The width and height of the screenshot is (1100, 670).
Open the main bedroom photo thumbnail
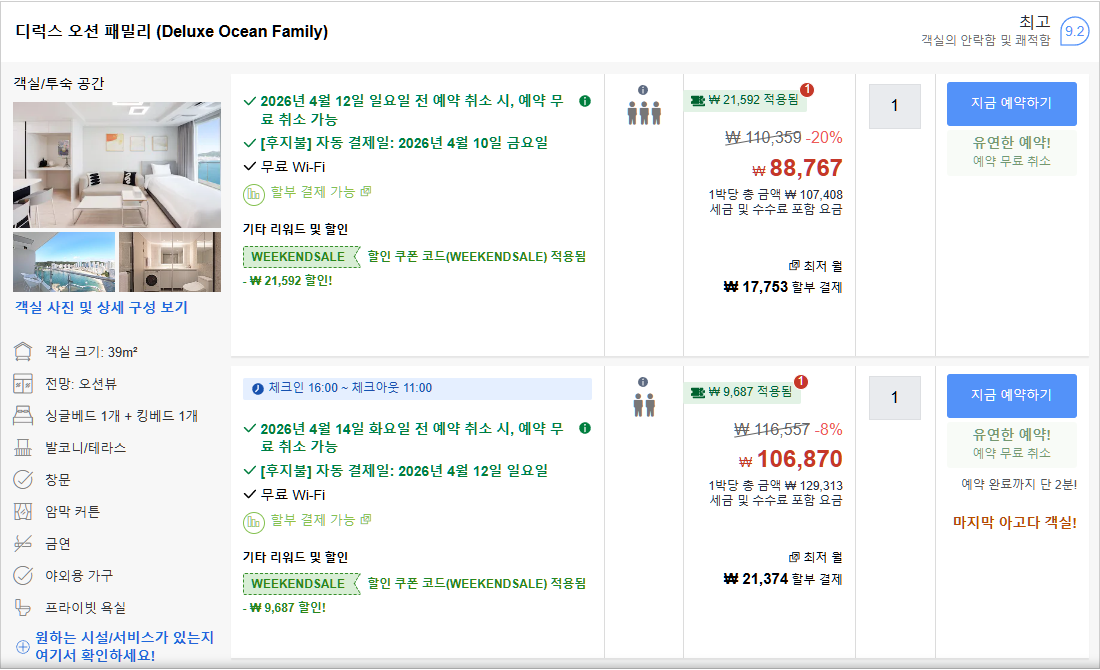(x=117, y=163)
